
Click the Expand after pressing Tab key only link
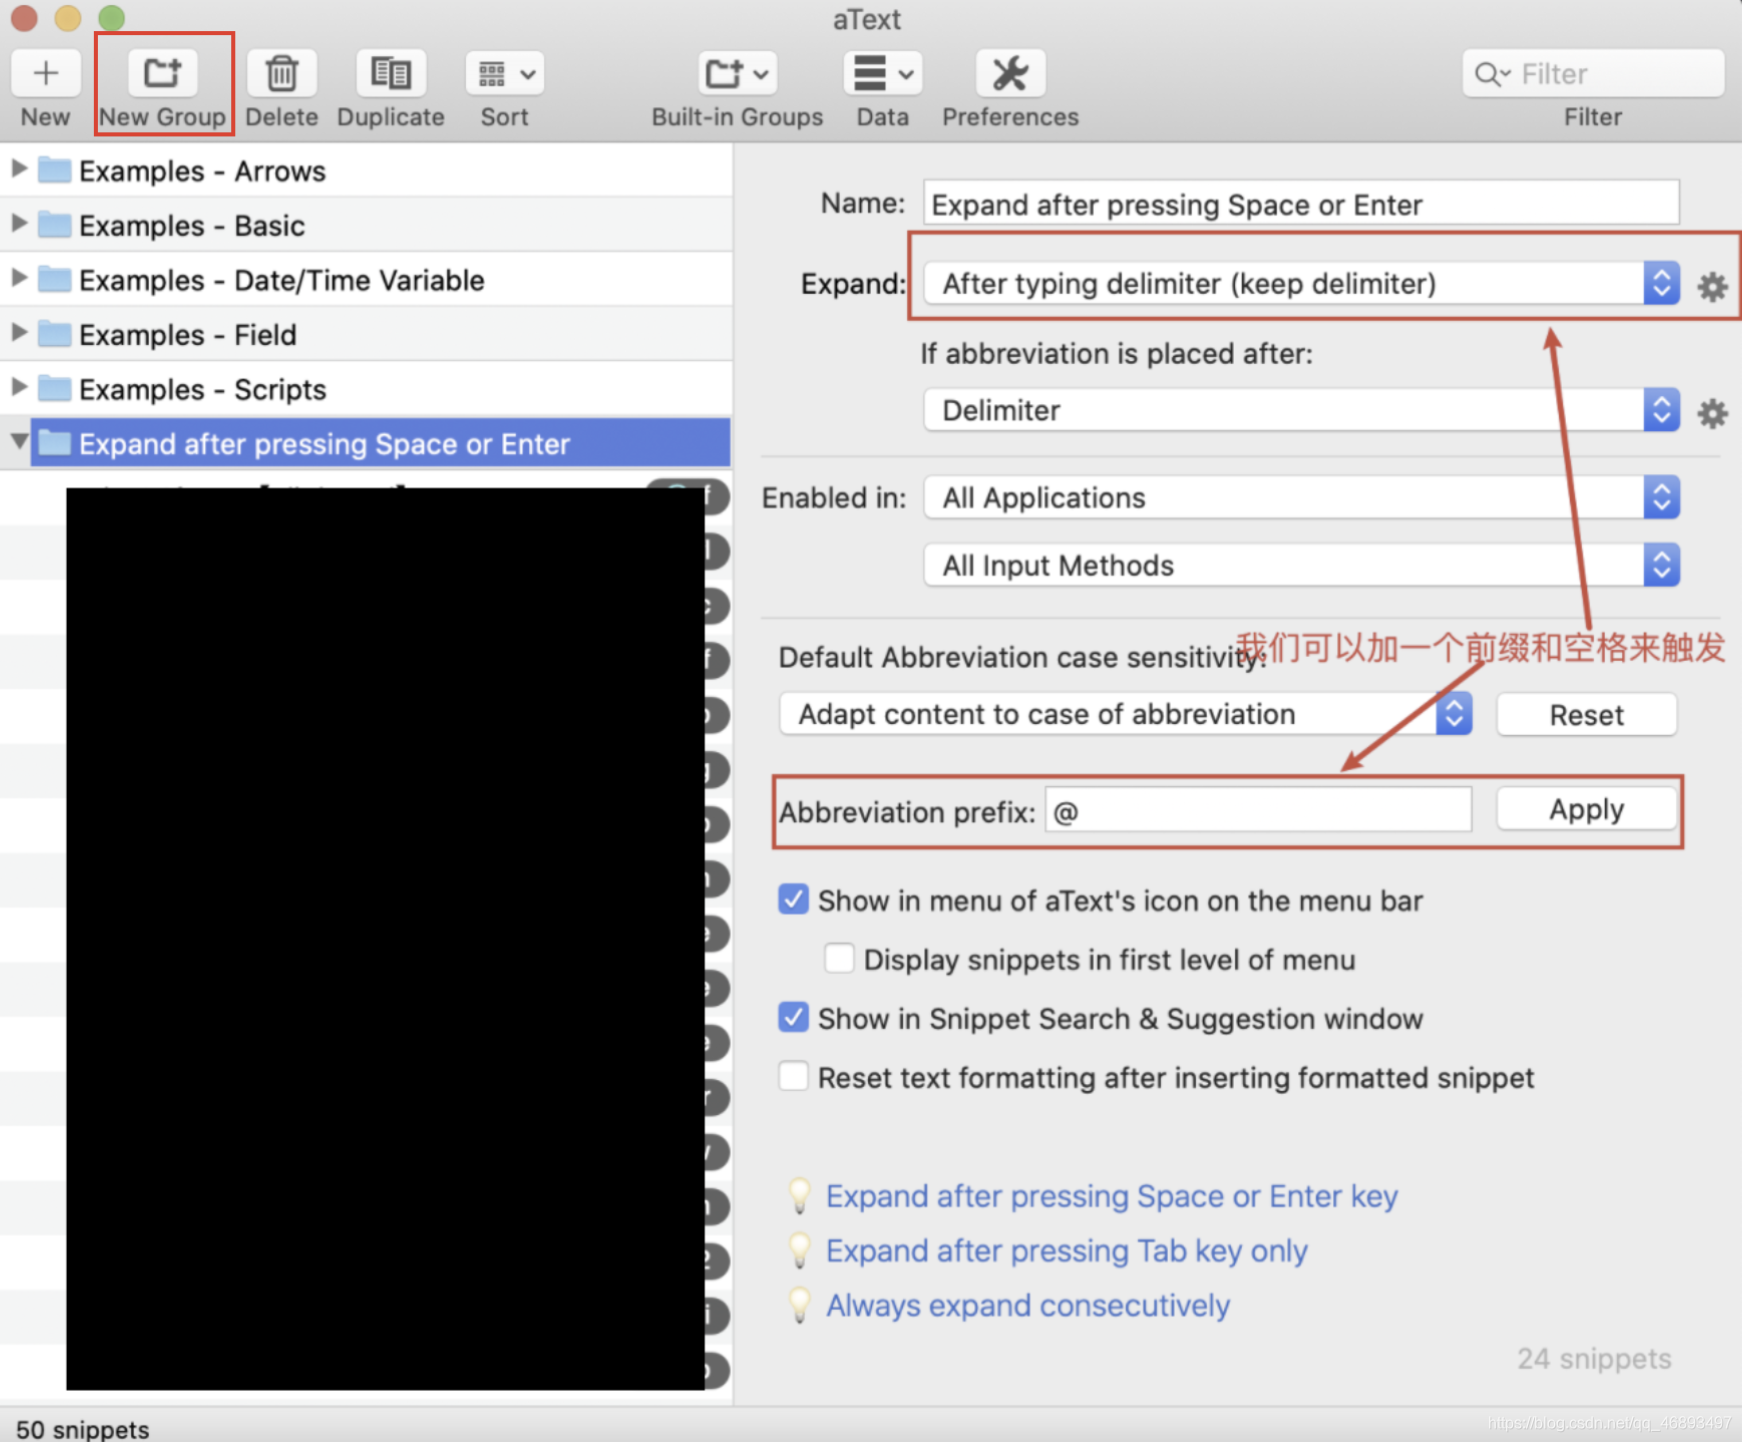(x=1066, y=1251)
